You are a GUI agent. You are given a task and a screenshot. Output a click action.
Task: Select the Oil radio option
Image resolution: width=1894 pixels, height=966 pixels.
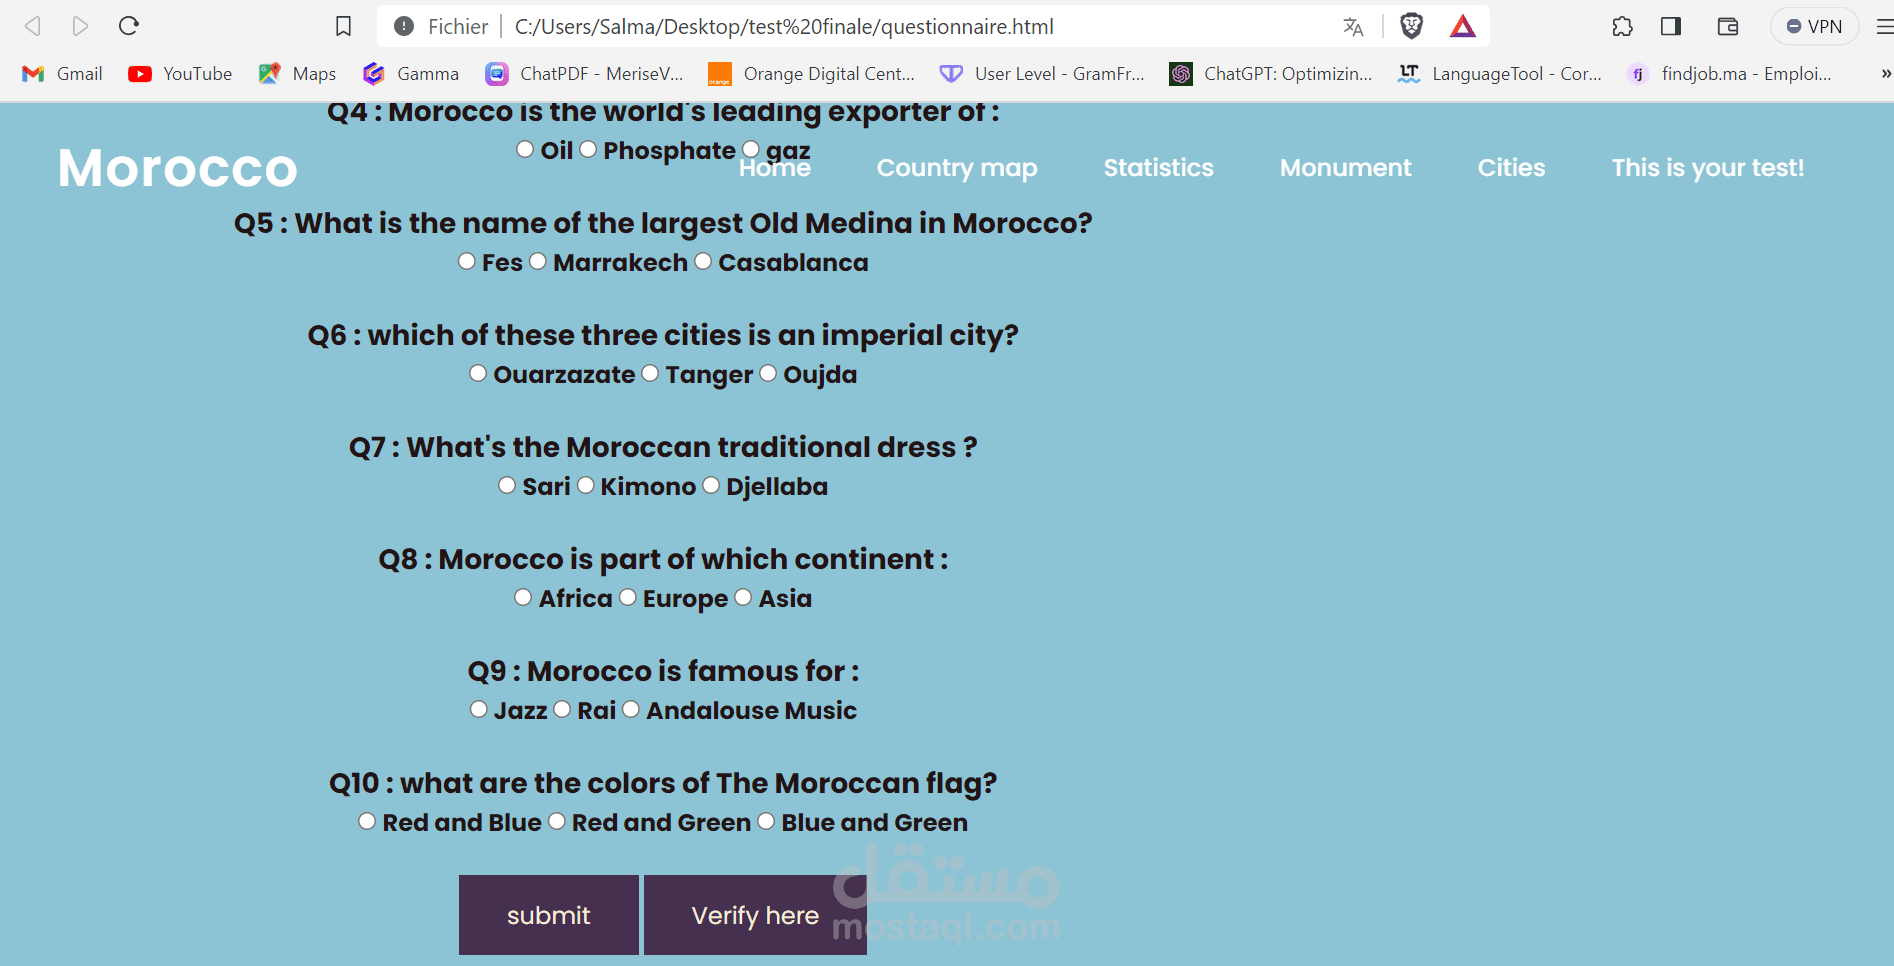525,149
